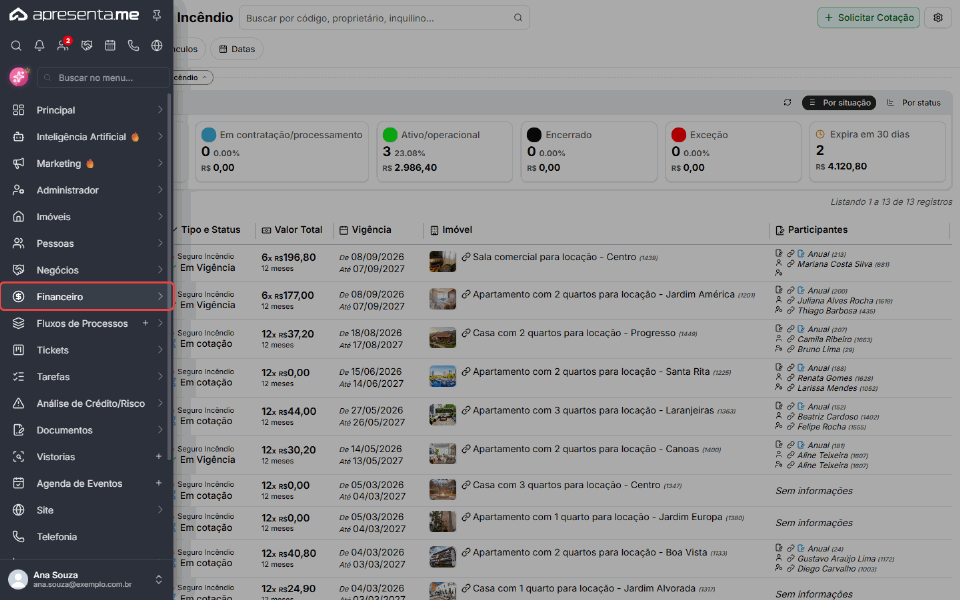Open the Telefonia menu item
Viewport: 960px width, 600px height.
87,537
